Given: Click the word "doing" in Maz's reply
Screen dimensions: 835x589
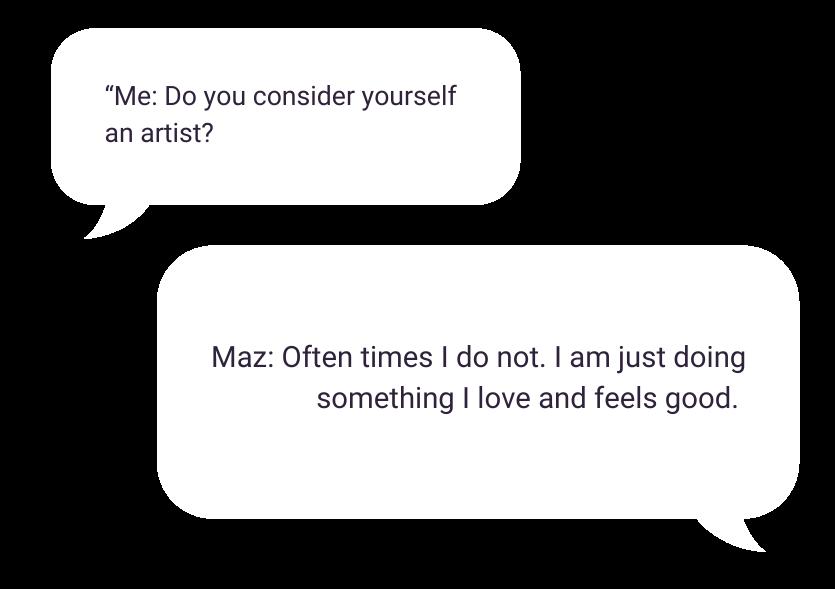Looking at the screenshot, I should [x=709, y=358].
